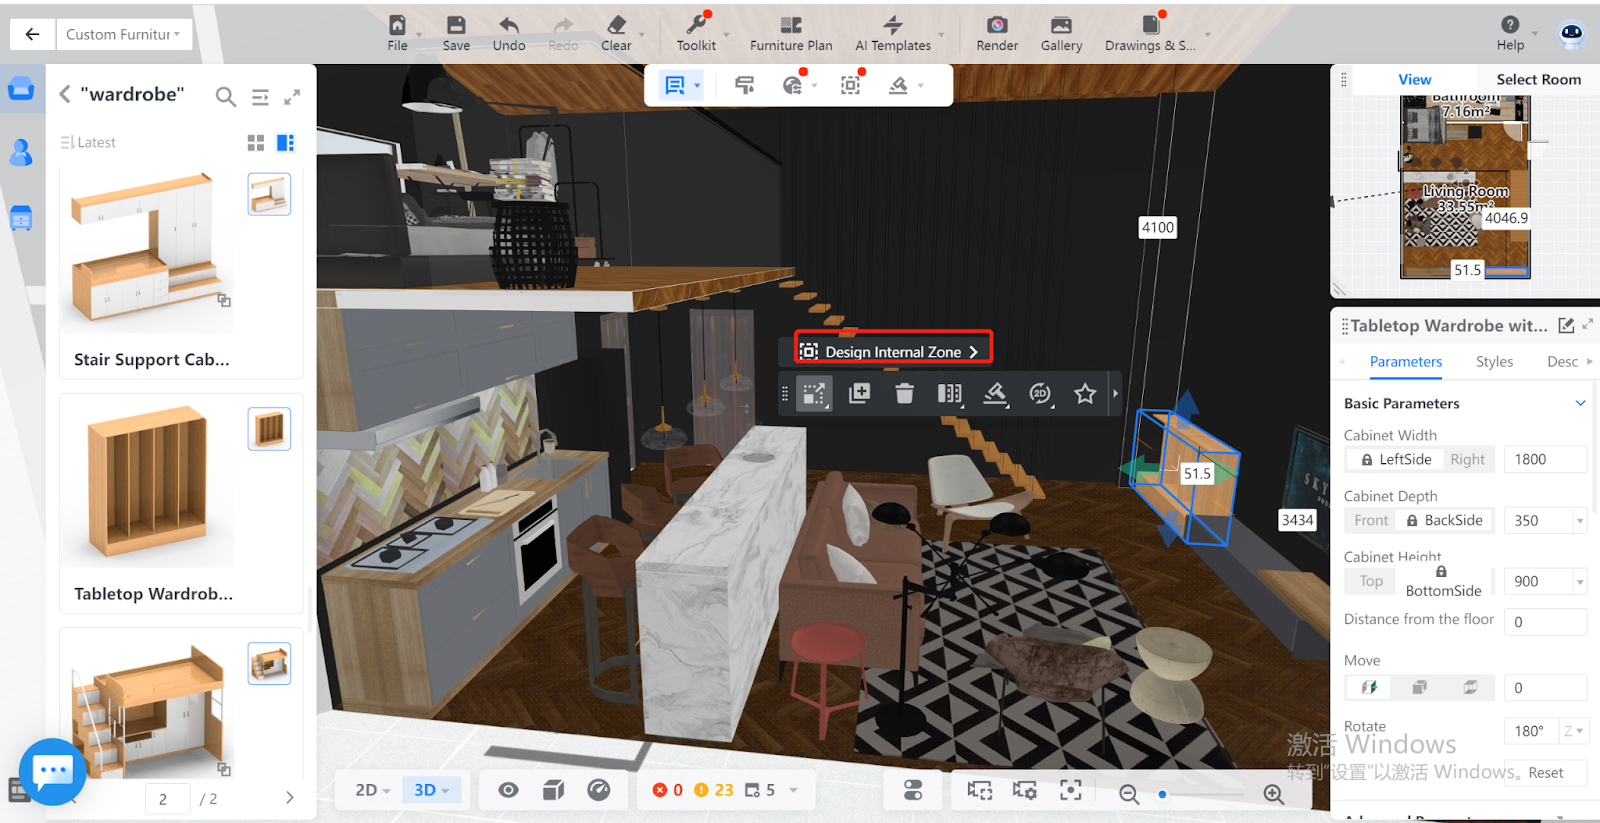Image resolution: width=1600 pixels, height=823 pixels.
Task: Click the Reset button
Action: tap(1545, 773)
